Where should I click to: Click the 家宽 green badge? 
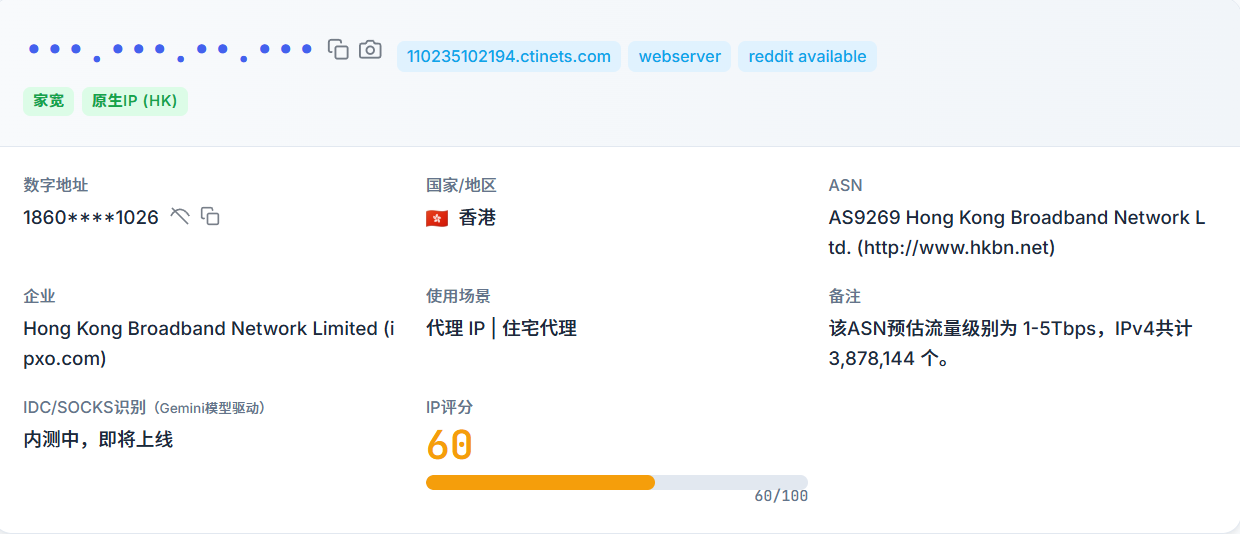coord(48,101)
